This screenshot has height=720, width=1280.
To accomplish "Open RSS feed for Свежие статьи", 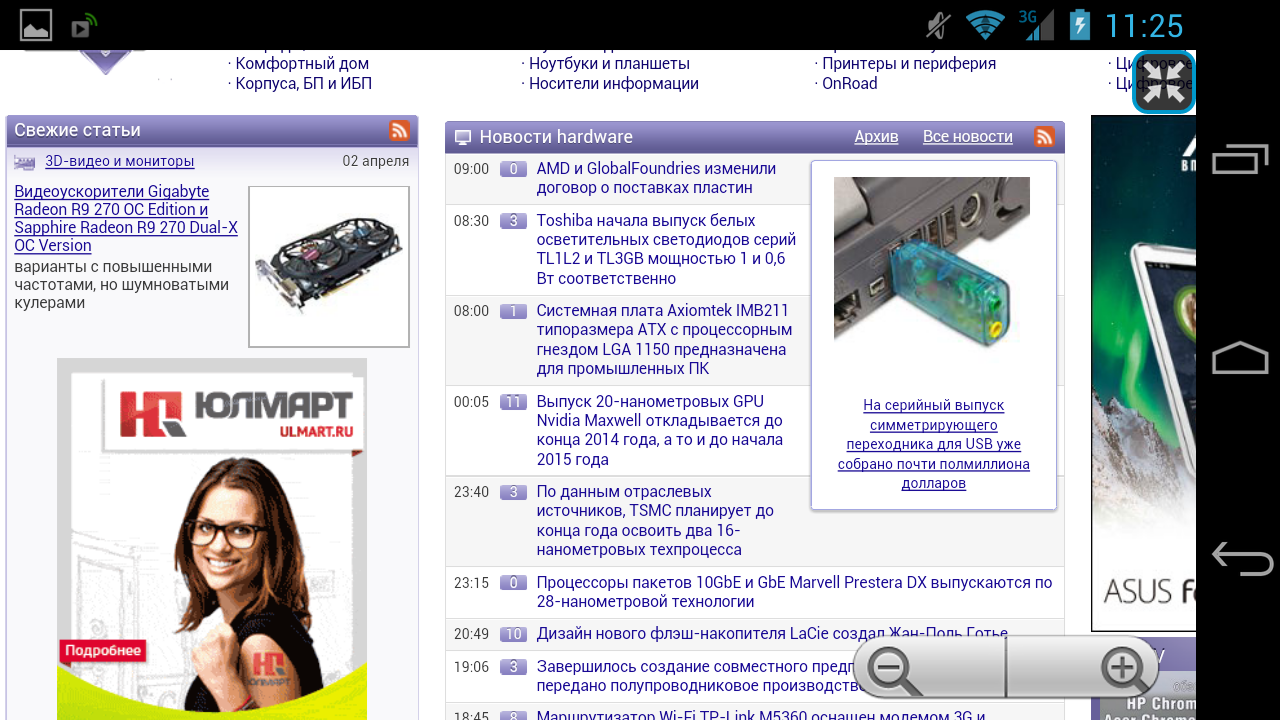I will coord(399,130).
